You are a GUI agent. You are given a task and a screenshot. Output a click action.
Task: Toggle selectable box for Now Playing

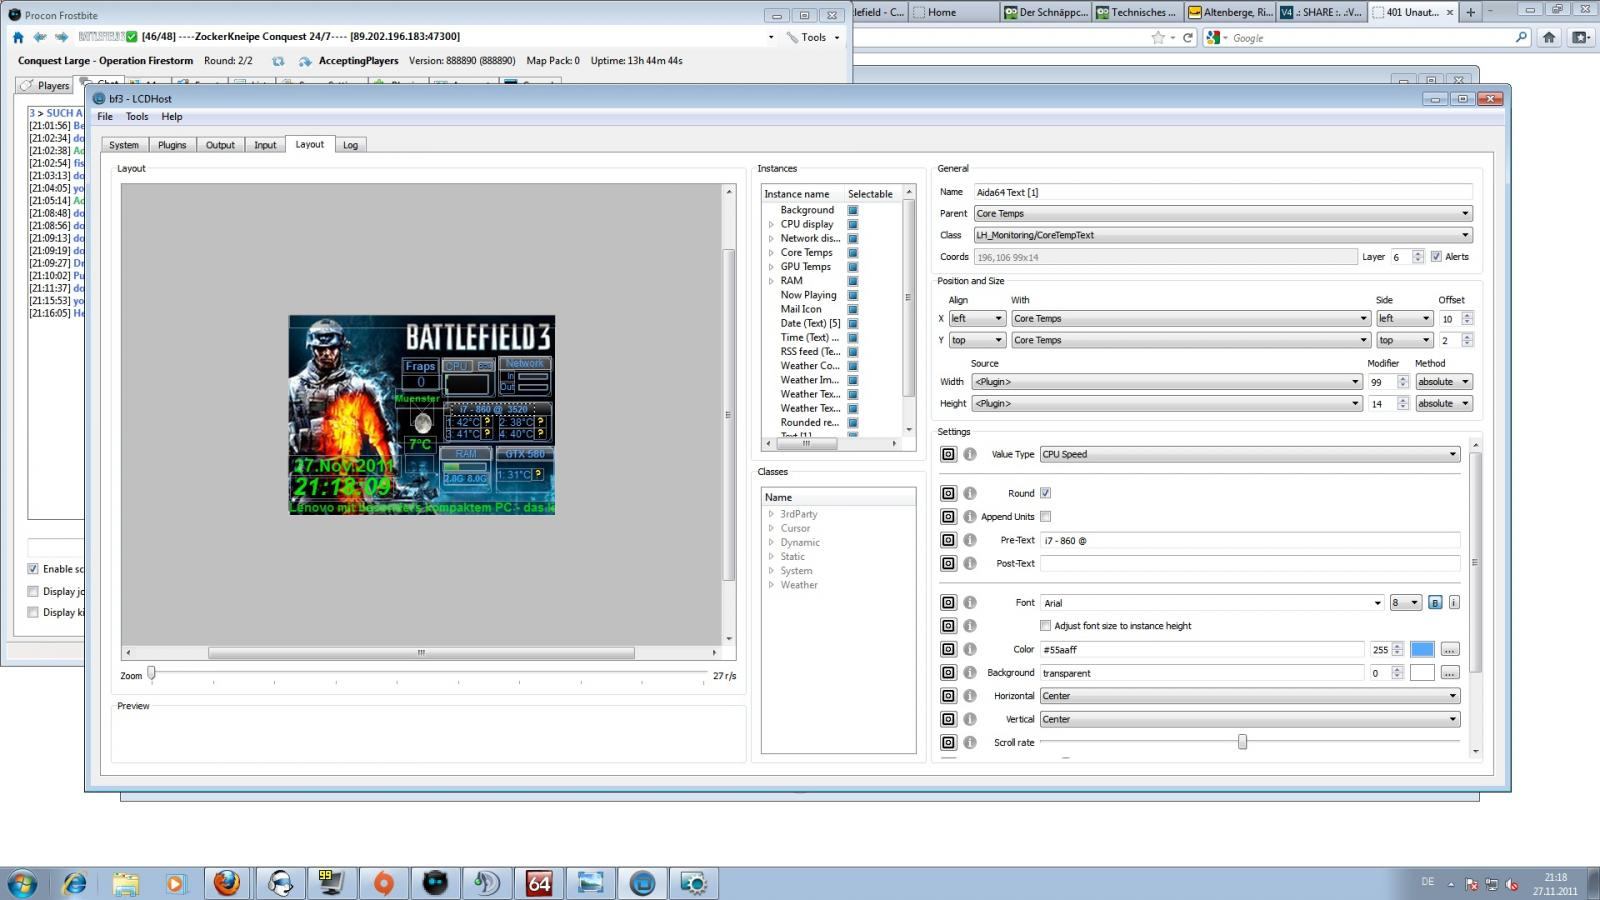[x=853, y=295]
